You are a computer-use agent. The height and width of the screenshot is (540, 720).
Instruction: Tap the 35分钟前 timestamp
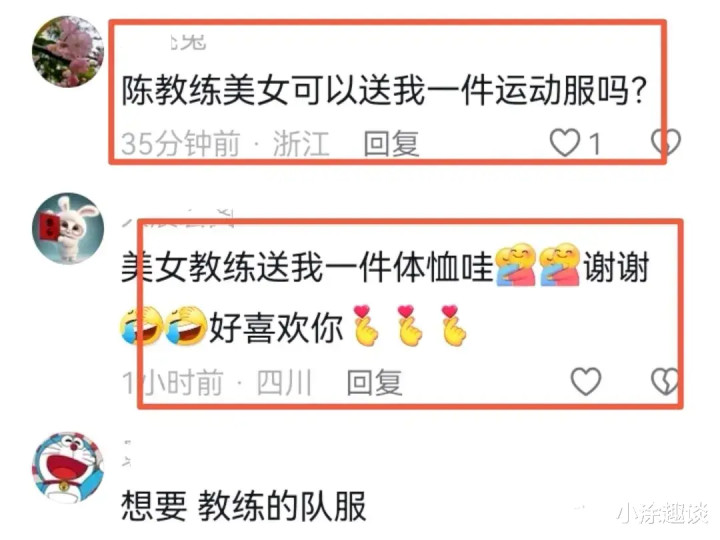[180, 143]
